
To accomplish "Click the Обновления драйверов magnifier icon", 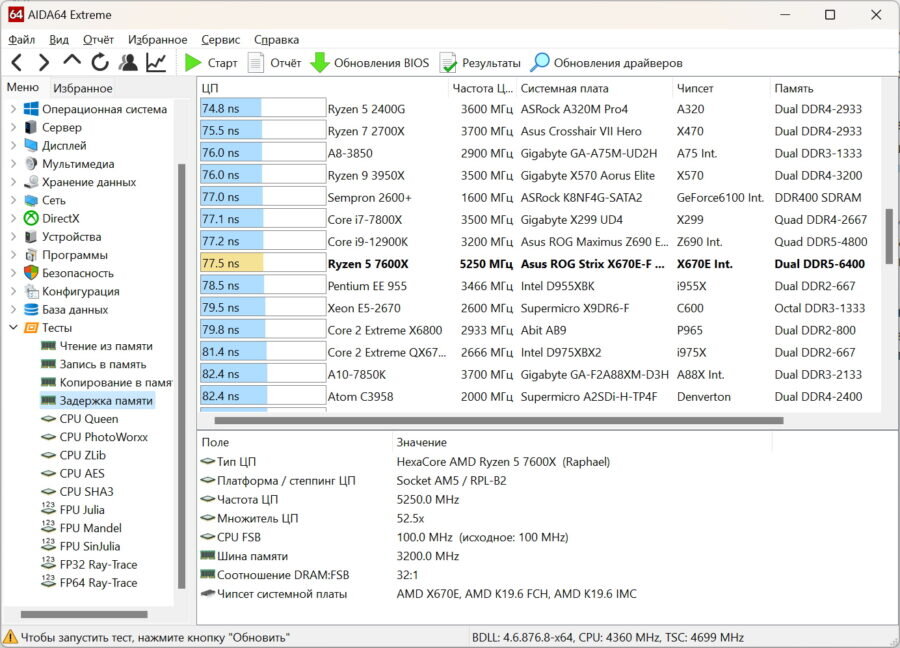I will click(x=540, y=63).
